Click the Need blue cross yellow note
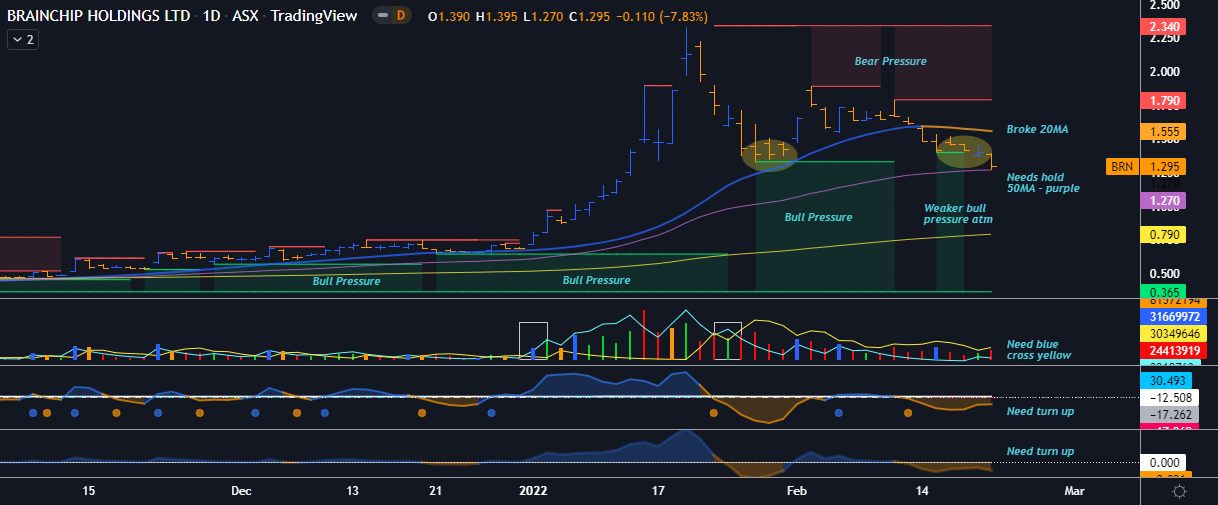This screenshot has width=1218, height=505. tap(1038, 349)
